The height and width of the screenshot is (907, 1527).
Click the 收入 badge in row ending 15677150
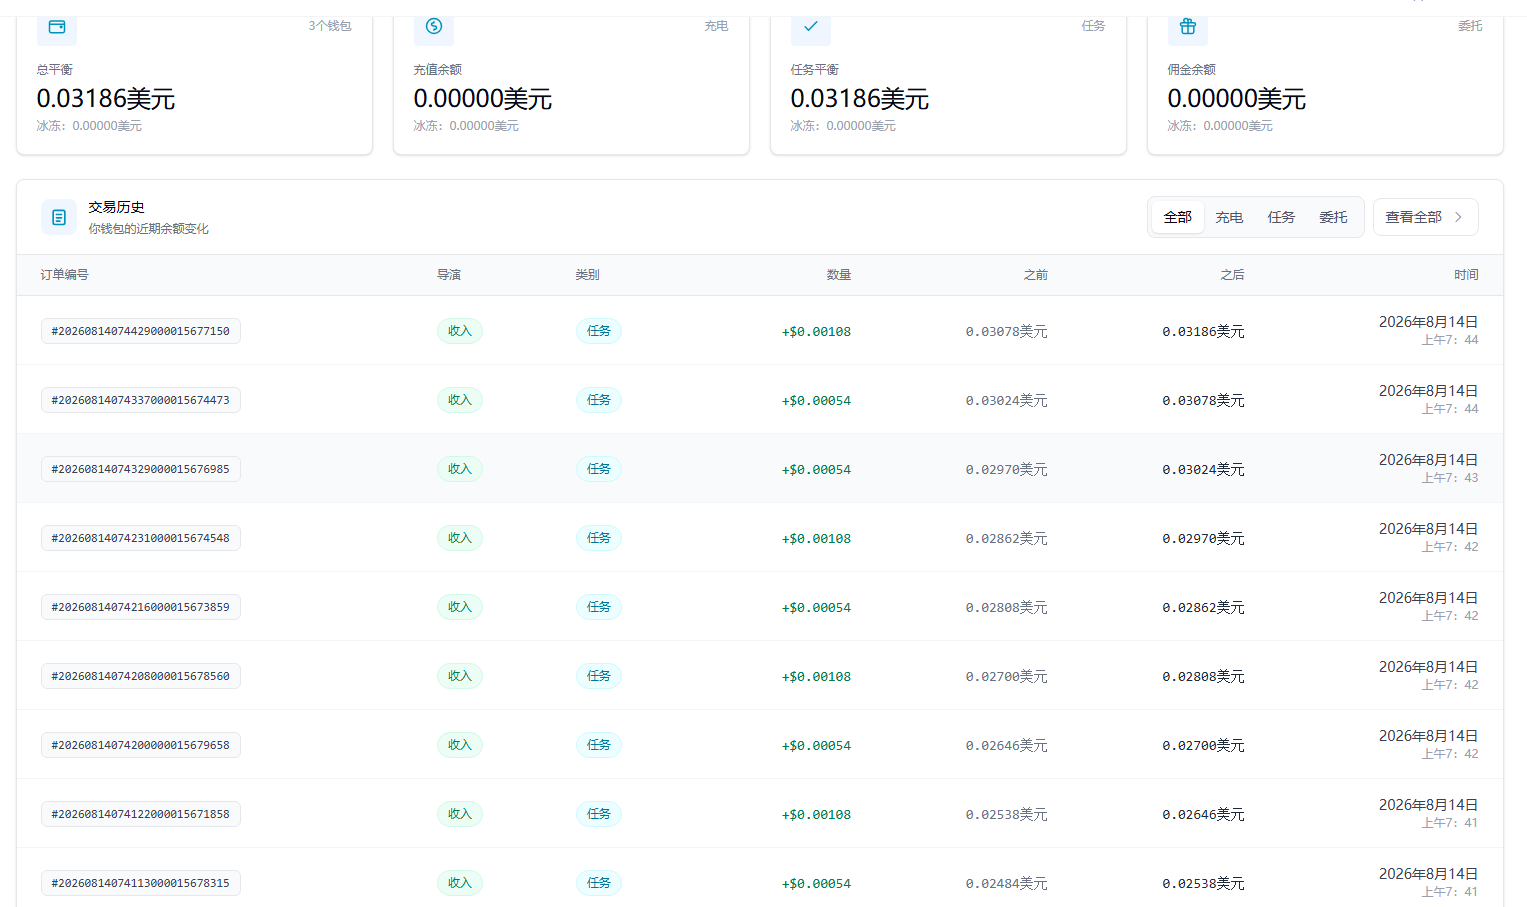tap(460, 331)
